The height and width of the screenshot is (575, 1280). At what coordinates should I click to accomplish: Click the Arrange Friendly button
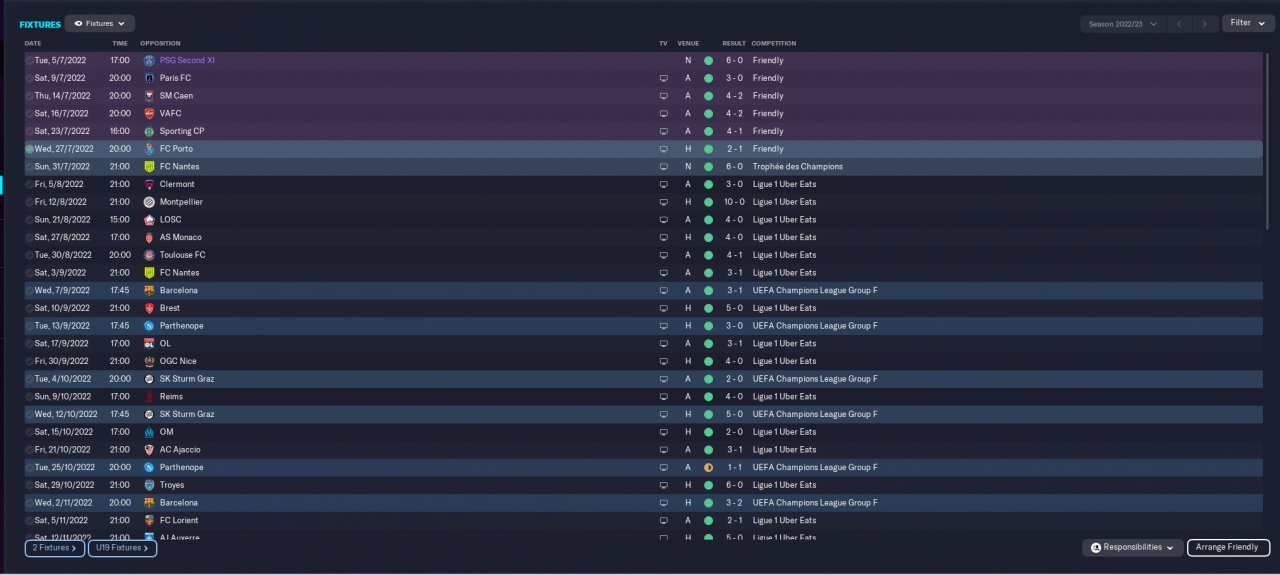coord(1228,547)
